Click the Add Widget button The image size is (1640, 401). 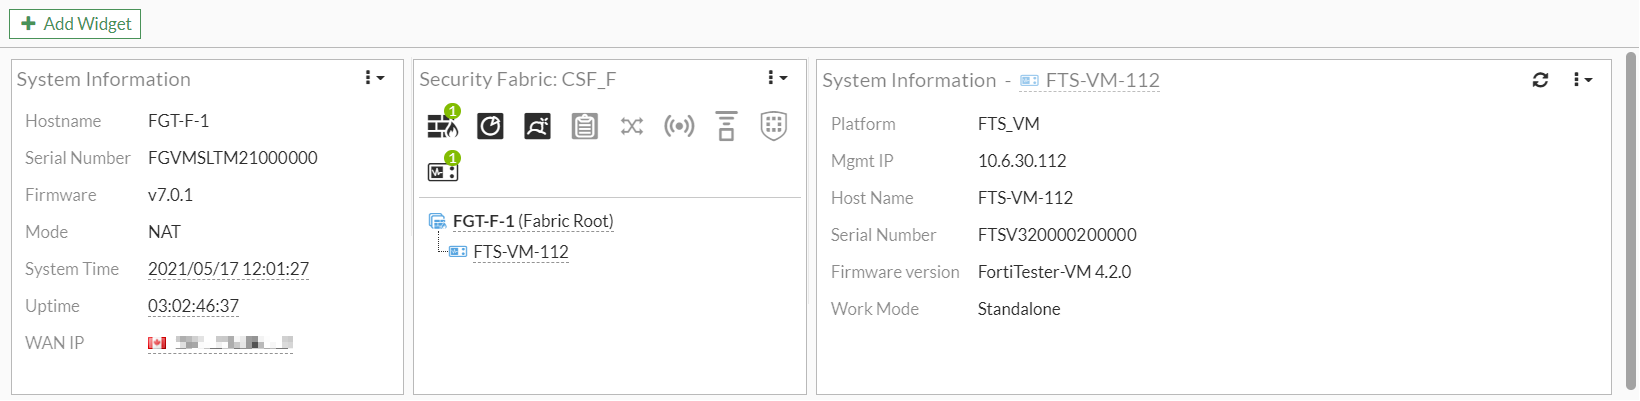click(75, 24)
